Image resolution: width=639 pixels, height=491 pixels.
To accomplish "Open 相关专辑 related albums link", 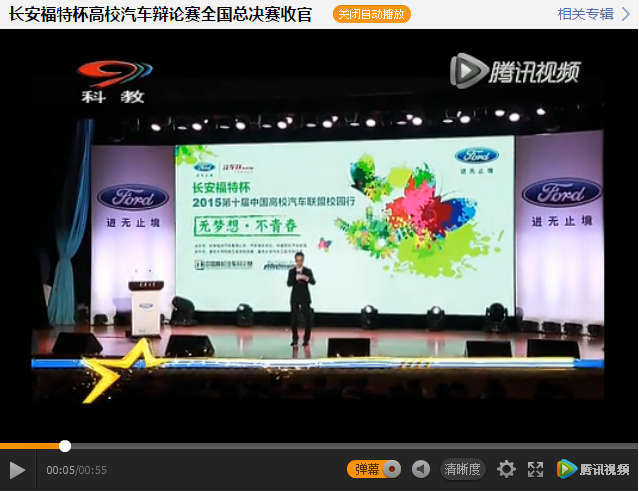I will coord(585,14).
